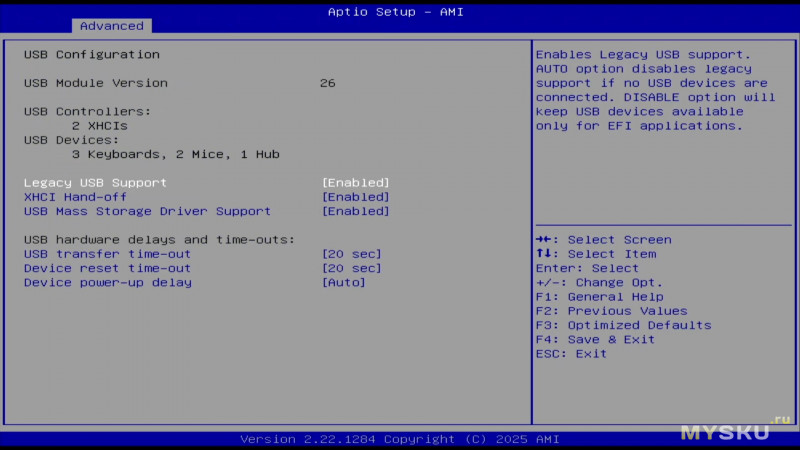Click the USB Controllers label
This screenshot has height=450, width=800.
[x=87, y=111]
